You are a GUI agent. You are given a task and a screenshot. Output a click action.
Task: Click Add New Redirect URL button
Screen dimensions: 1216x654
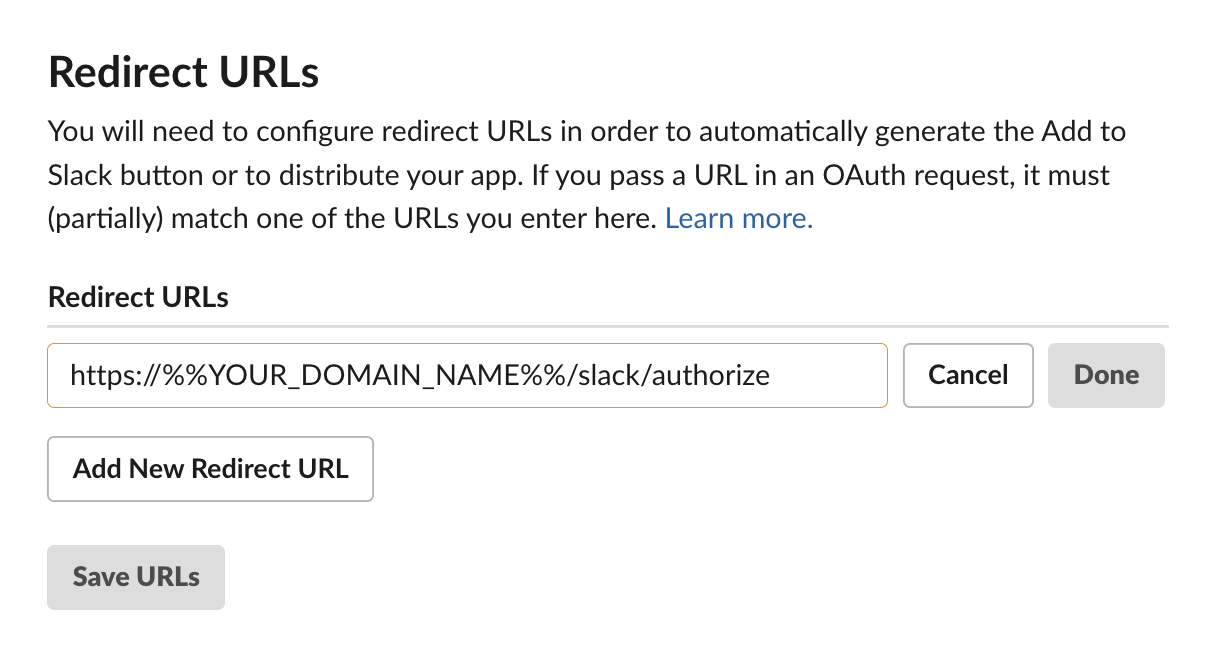point(210,468)
